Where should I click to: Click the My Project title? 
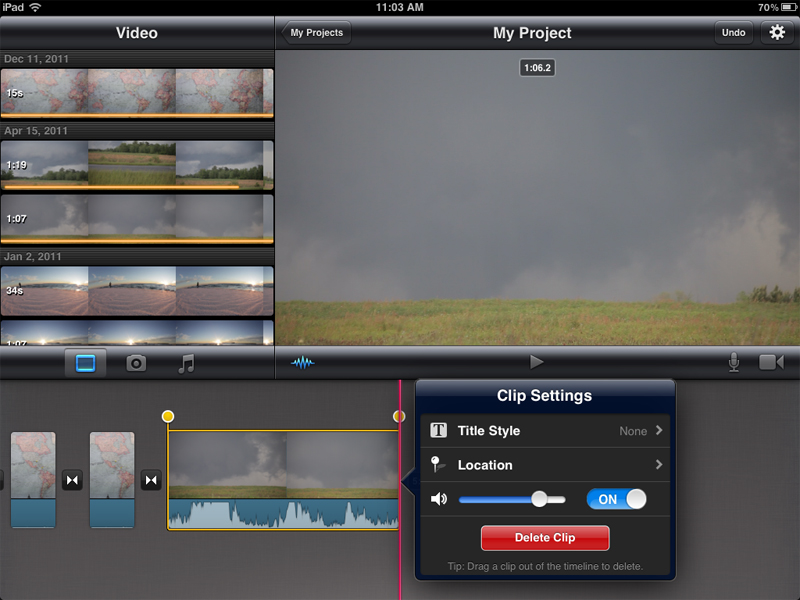(x=532, y=33)
